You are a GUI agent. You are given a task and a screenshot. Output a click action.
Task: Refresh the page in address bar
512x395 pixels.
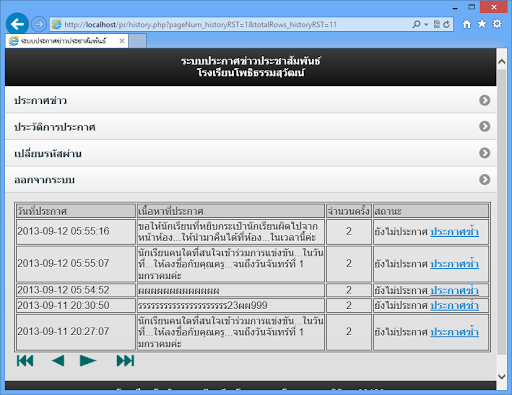[x=447, y=24]
